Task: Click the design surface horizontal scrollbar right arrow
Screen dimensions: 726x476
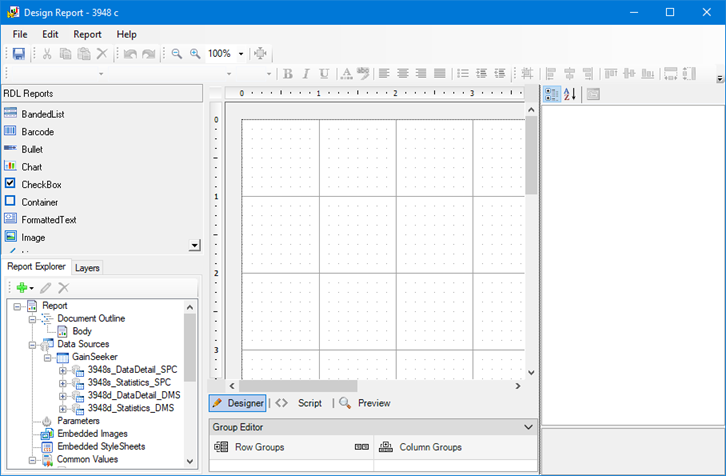Action: pos(517,385)
